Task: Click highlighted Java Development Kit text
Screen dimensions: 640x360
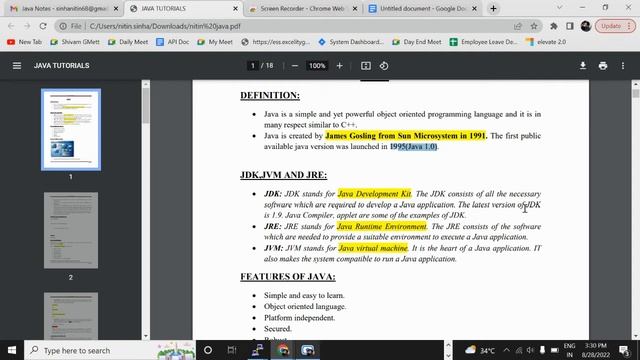Action: (374, 194)
